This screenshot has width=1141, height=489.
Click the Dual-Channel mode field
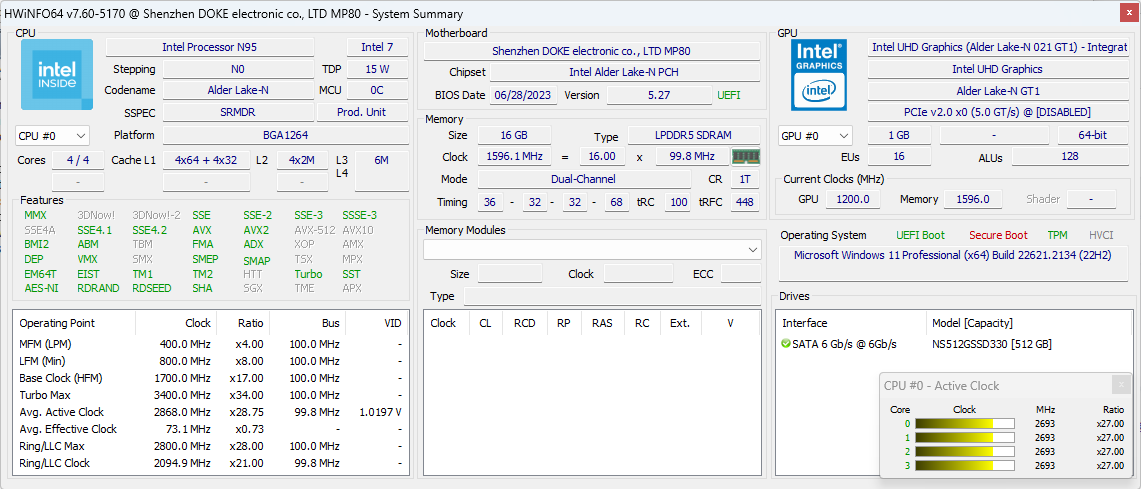click(584, 179)
